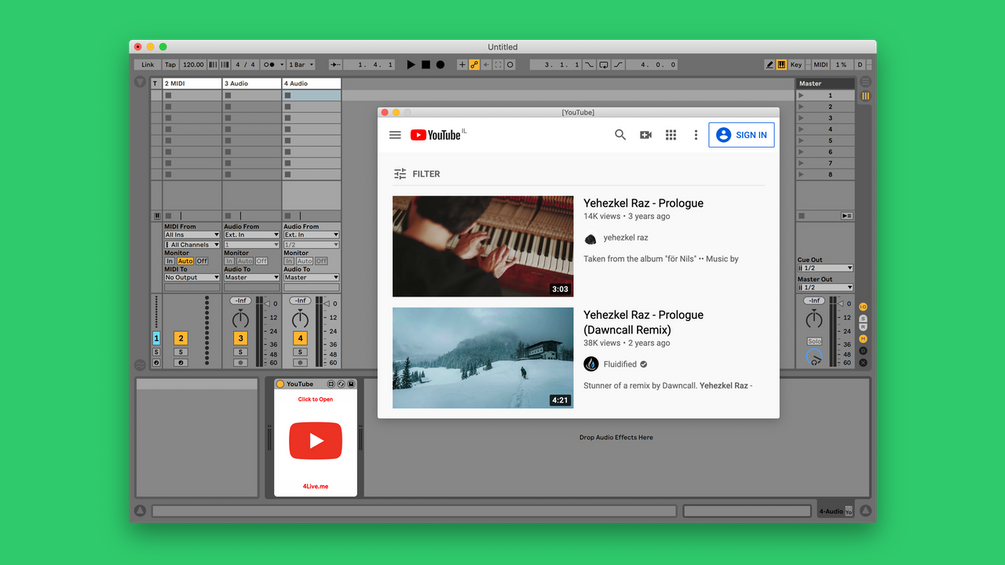Arm the 4 Audio track for recording
1005x565 pixels.
[300, 363]
